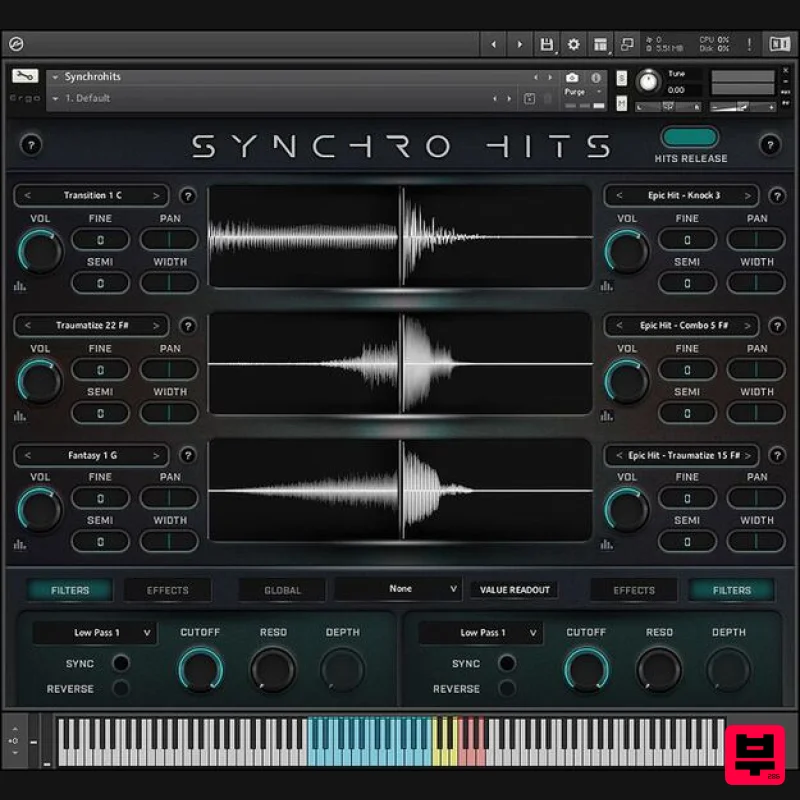Click the EQ bars icon under Transition 1 C volume
Viewport: 800px width, 800px height.
[19, 286]
